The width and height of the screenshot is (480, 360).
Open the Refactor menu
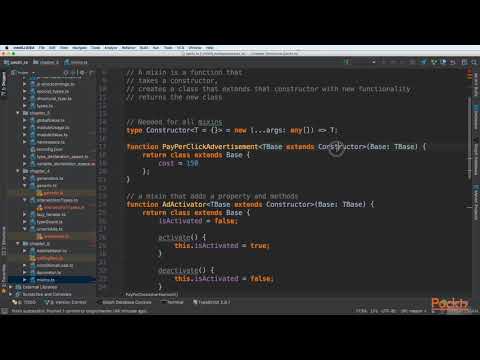129,48
